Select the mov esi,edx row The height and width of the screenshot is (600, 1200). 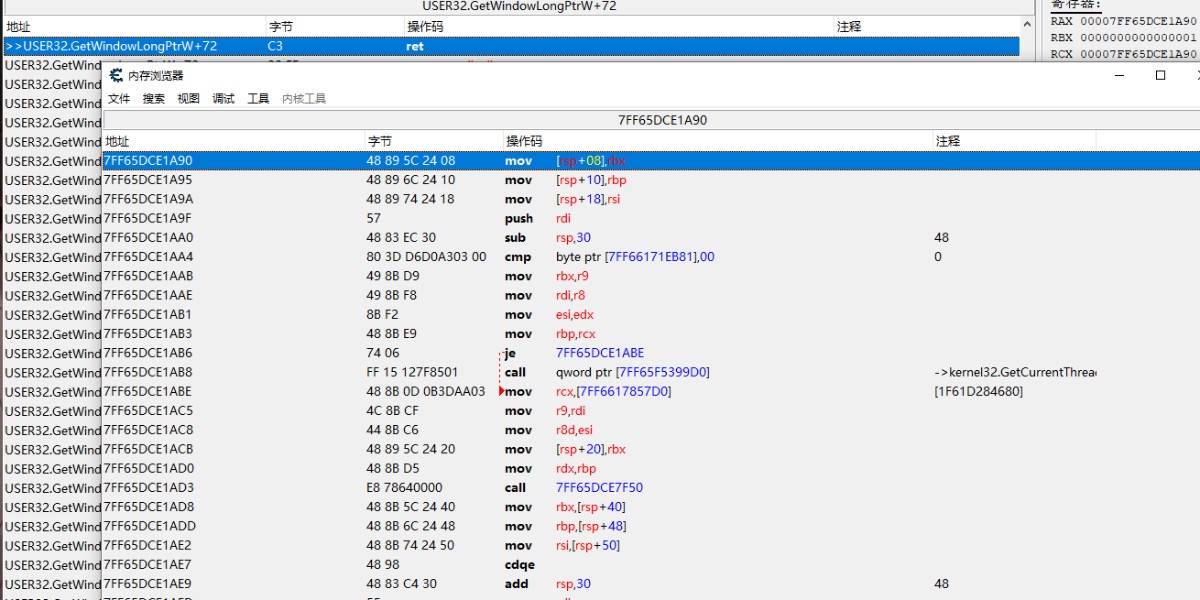(x=652, y=315)
